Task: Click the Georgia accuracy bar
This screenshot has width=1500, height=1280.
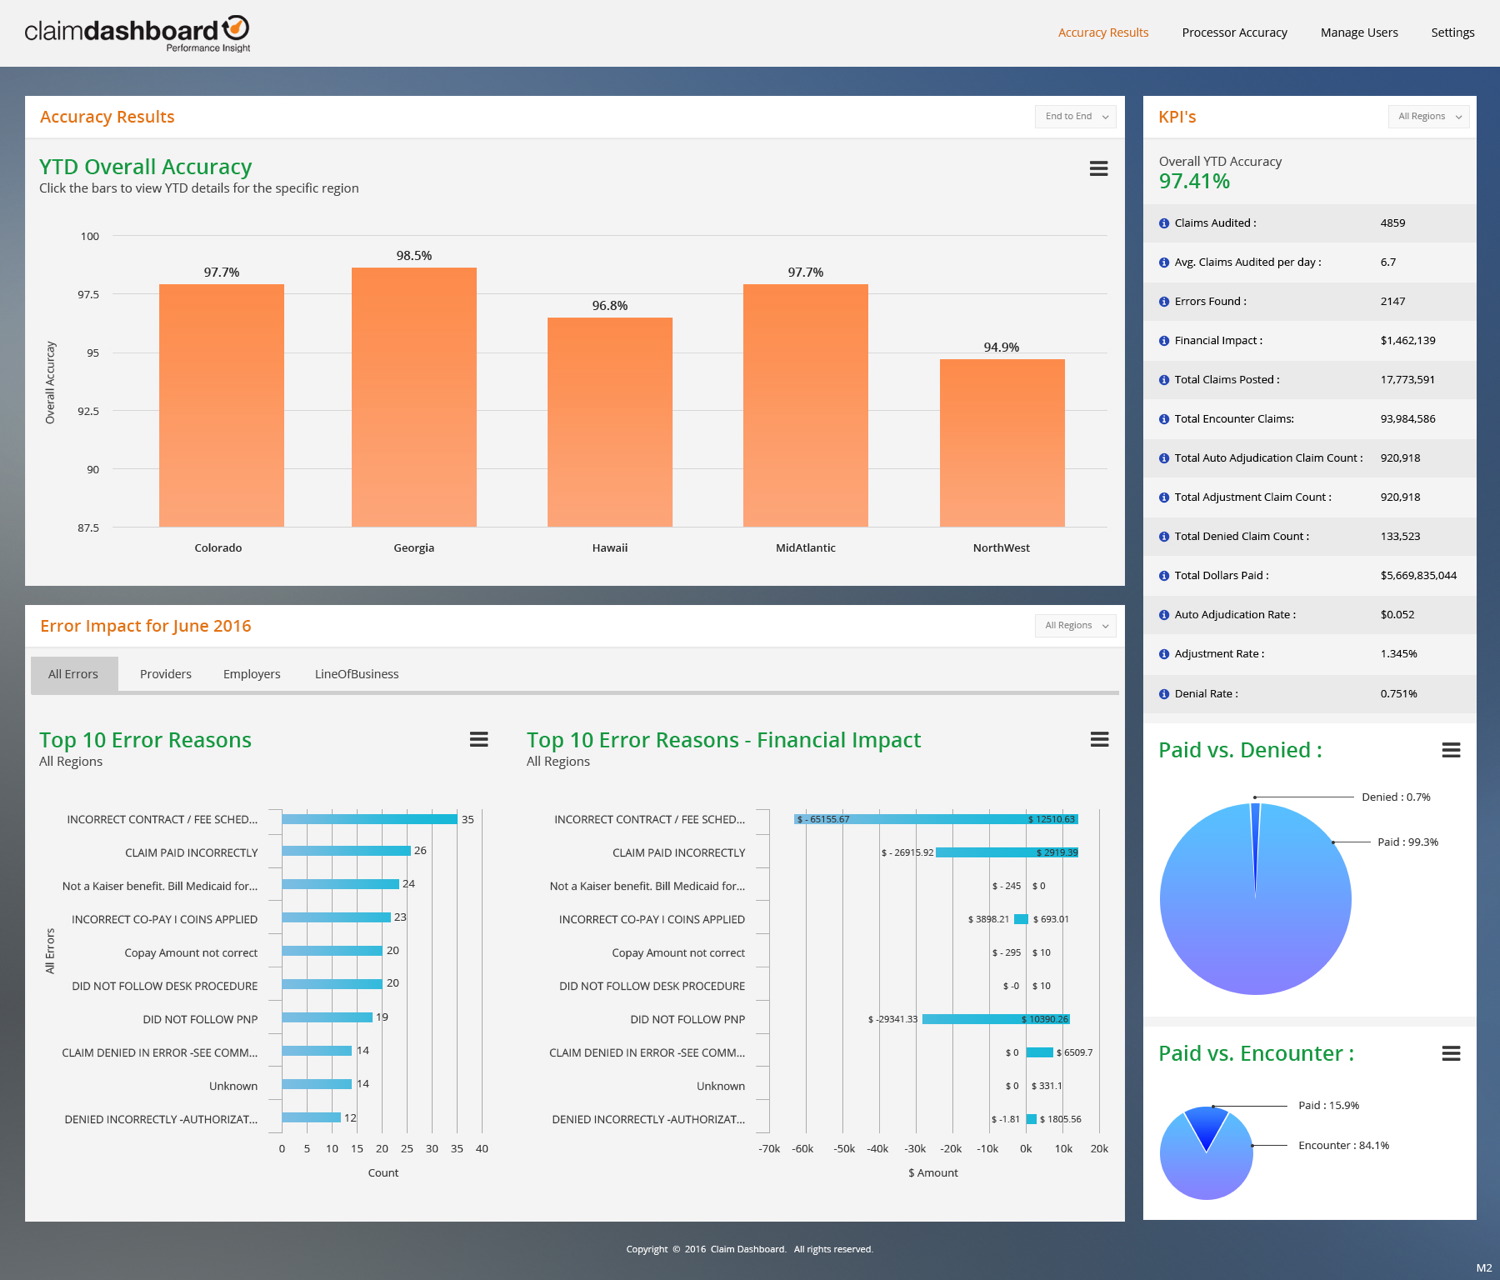Action: [414, 397]
